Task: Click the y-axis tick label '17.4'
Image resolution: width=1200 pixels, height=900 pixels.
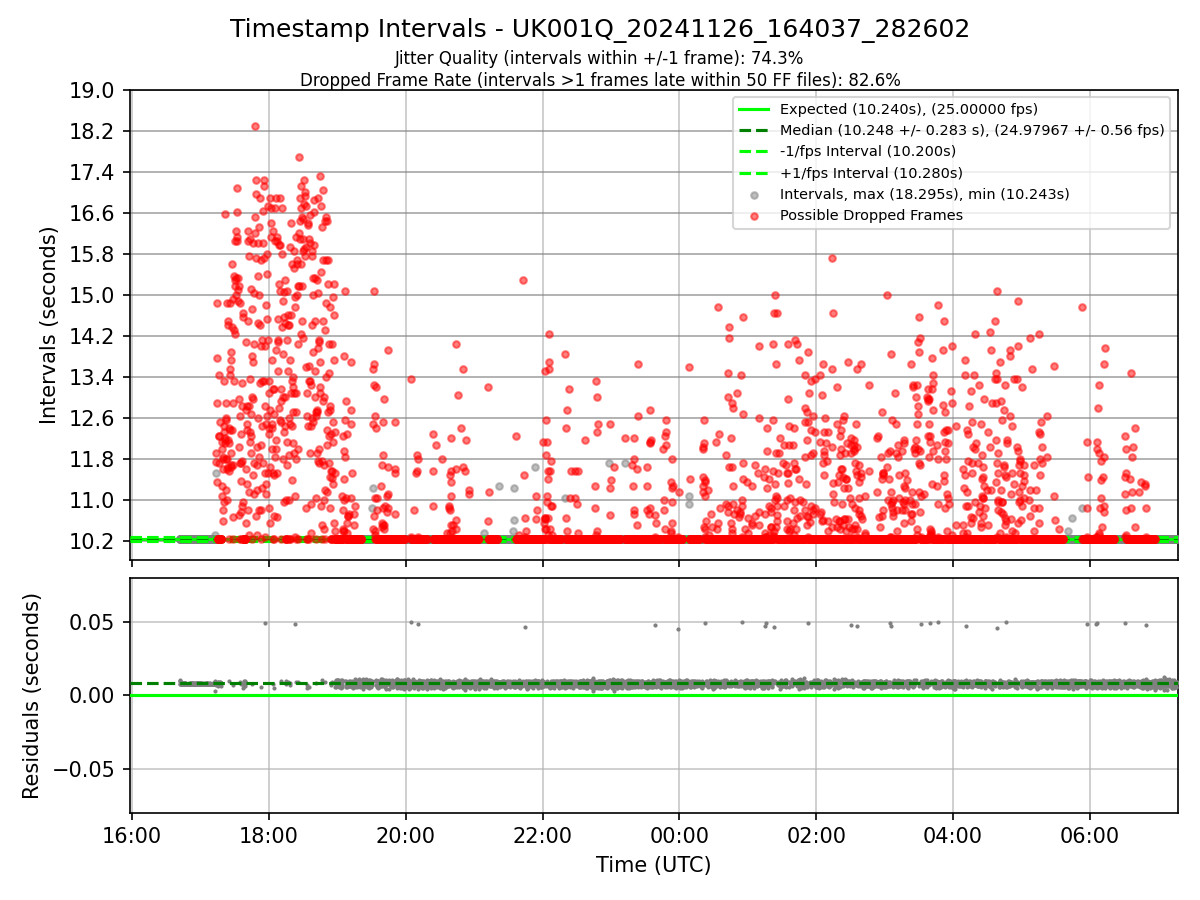Action: 92,173
